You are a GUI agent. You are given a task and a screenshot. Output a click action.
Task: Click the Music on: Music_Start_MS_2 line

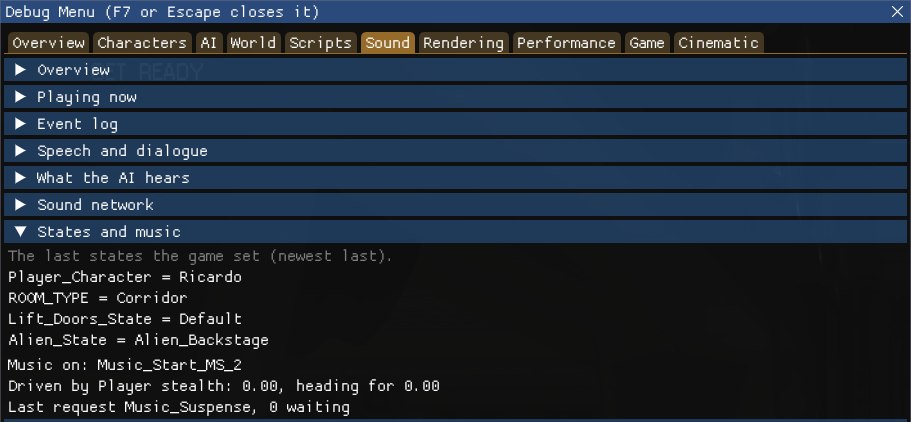click(124, 366)
